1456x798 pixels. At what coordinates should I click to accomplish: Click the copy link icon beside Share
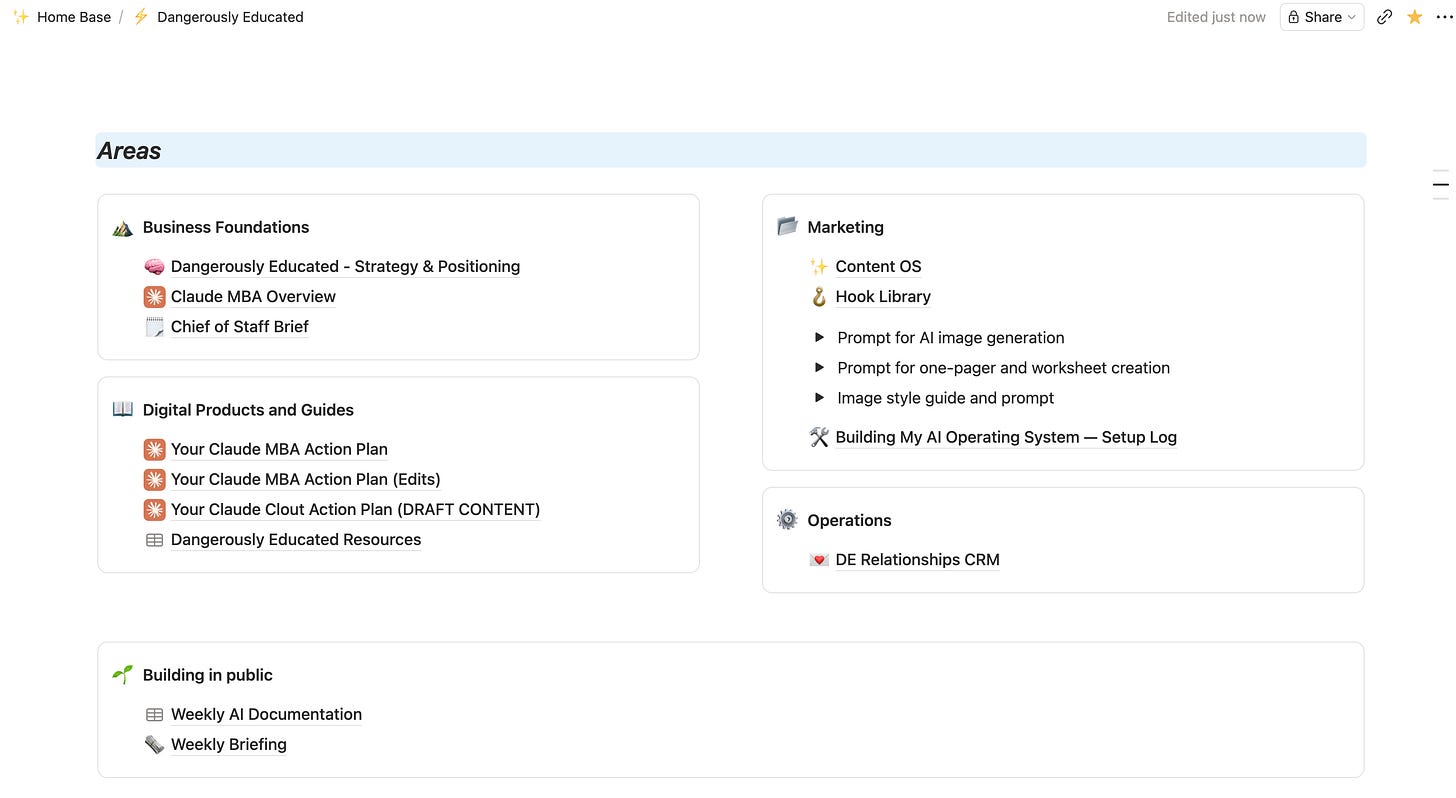click(x=1384, y=17)
